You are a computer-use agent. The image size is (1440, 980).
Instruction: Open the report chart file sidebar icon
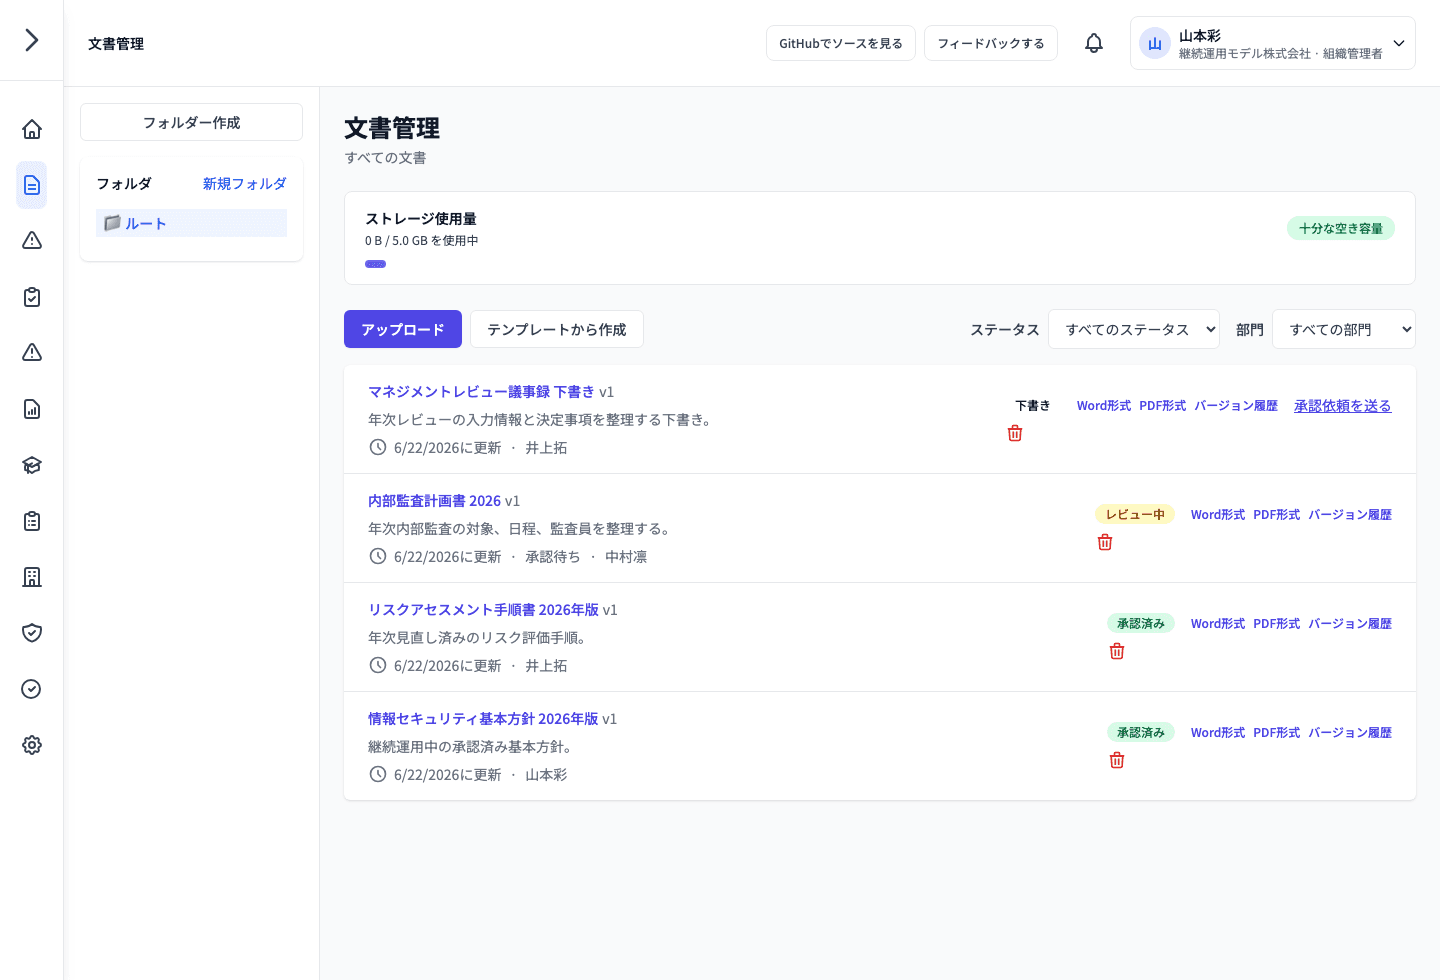tap(32, 409)
